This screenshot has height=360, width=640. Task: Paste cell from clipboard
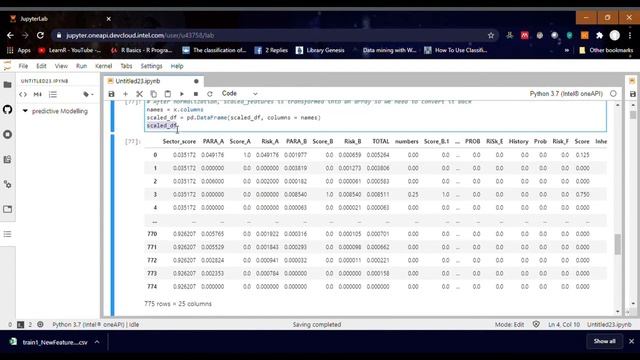(167, 94)
